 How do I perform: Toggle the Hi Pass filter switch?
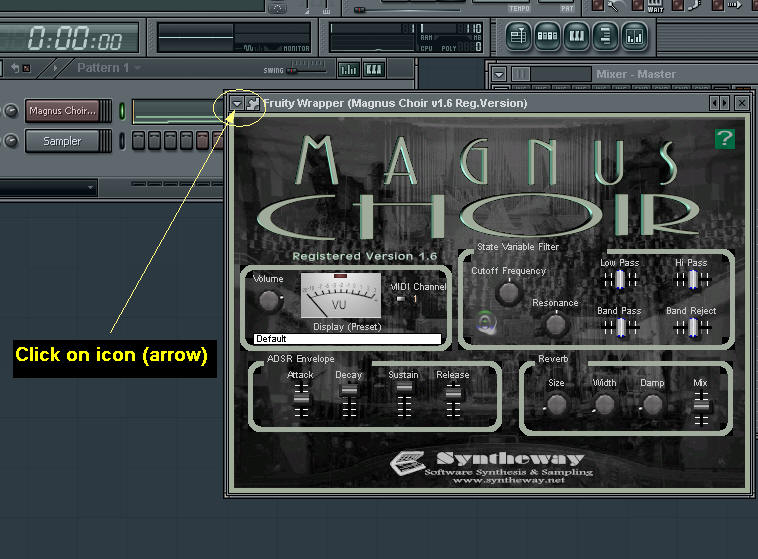click(693, 279)
